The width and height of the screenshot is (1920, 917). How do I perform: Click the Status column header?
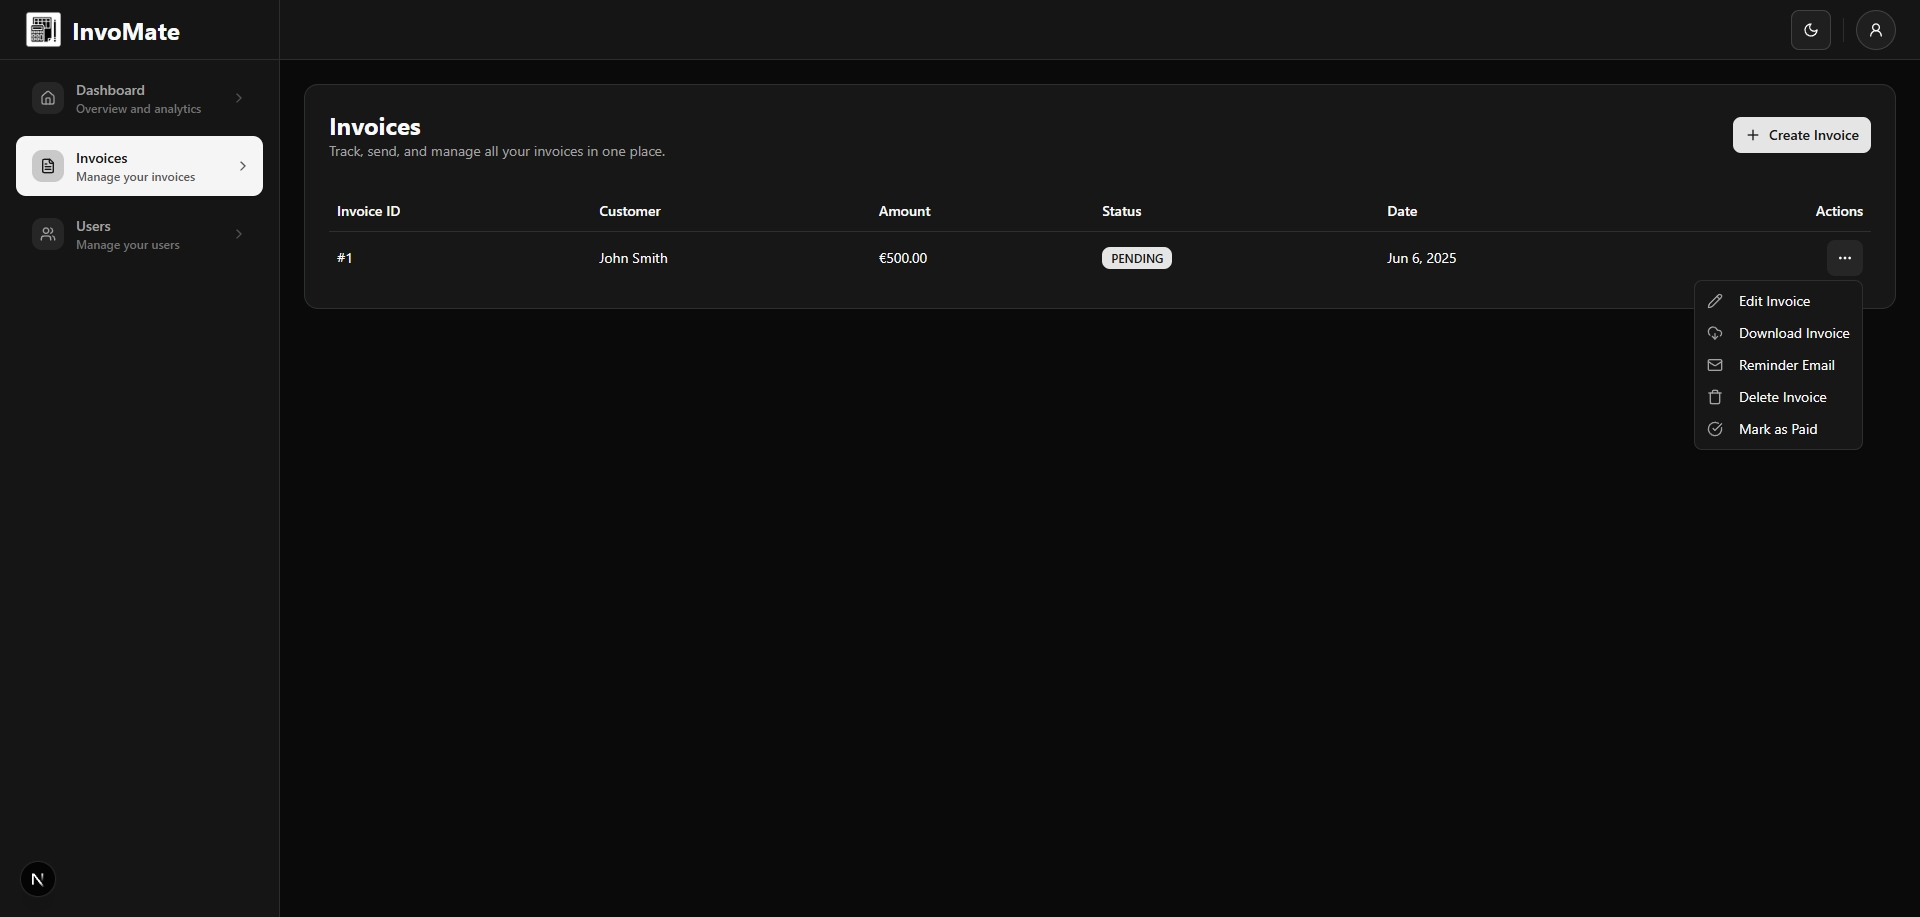click(1121, 211)
